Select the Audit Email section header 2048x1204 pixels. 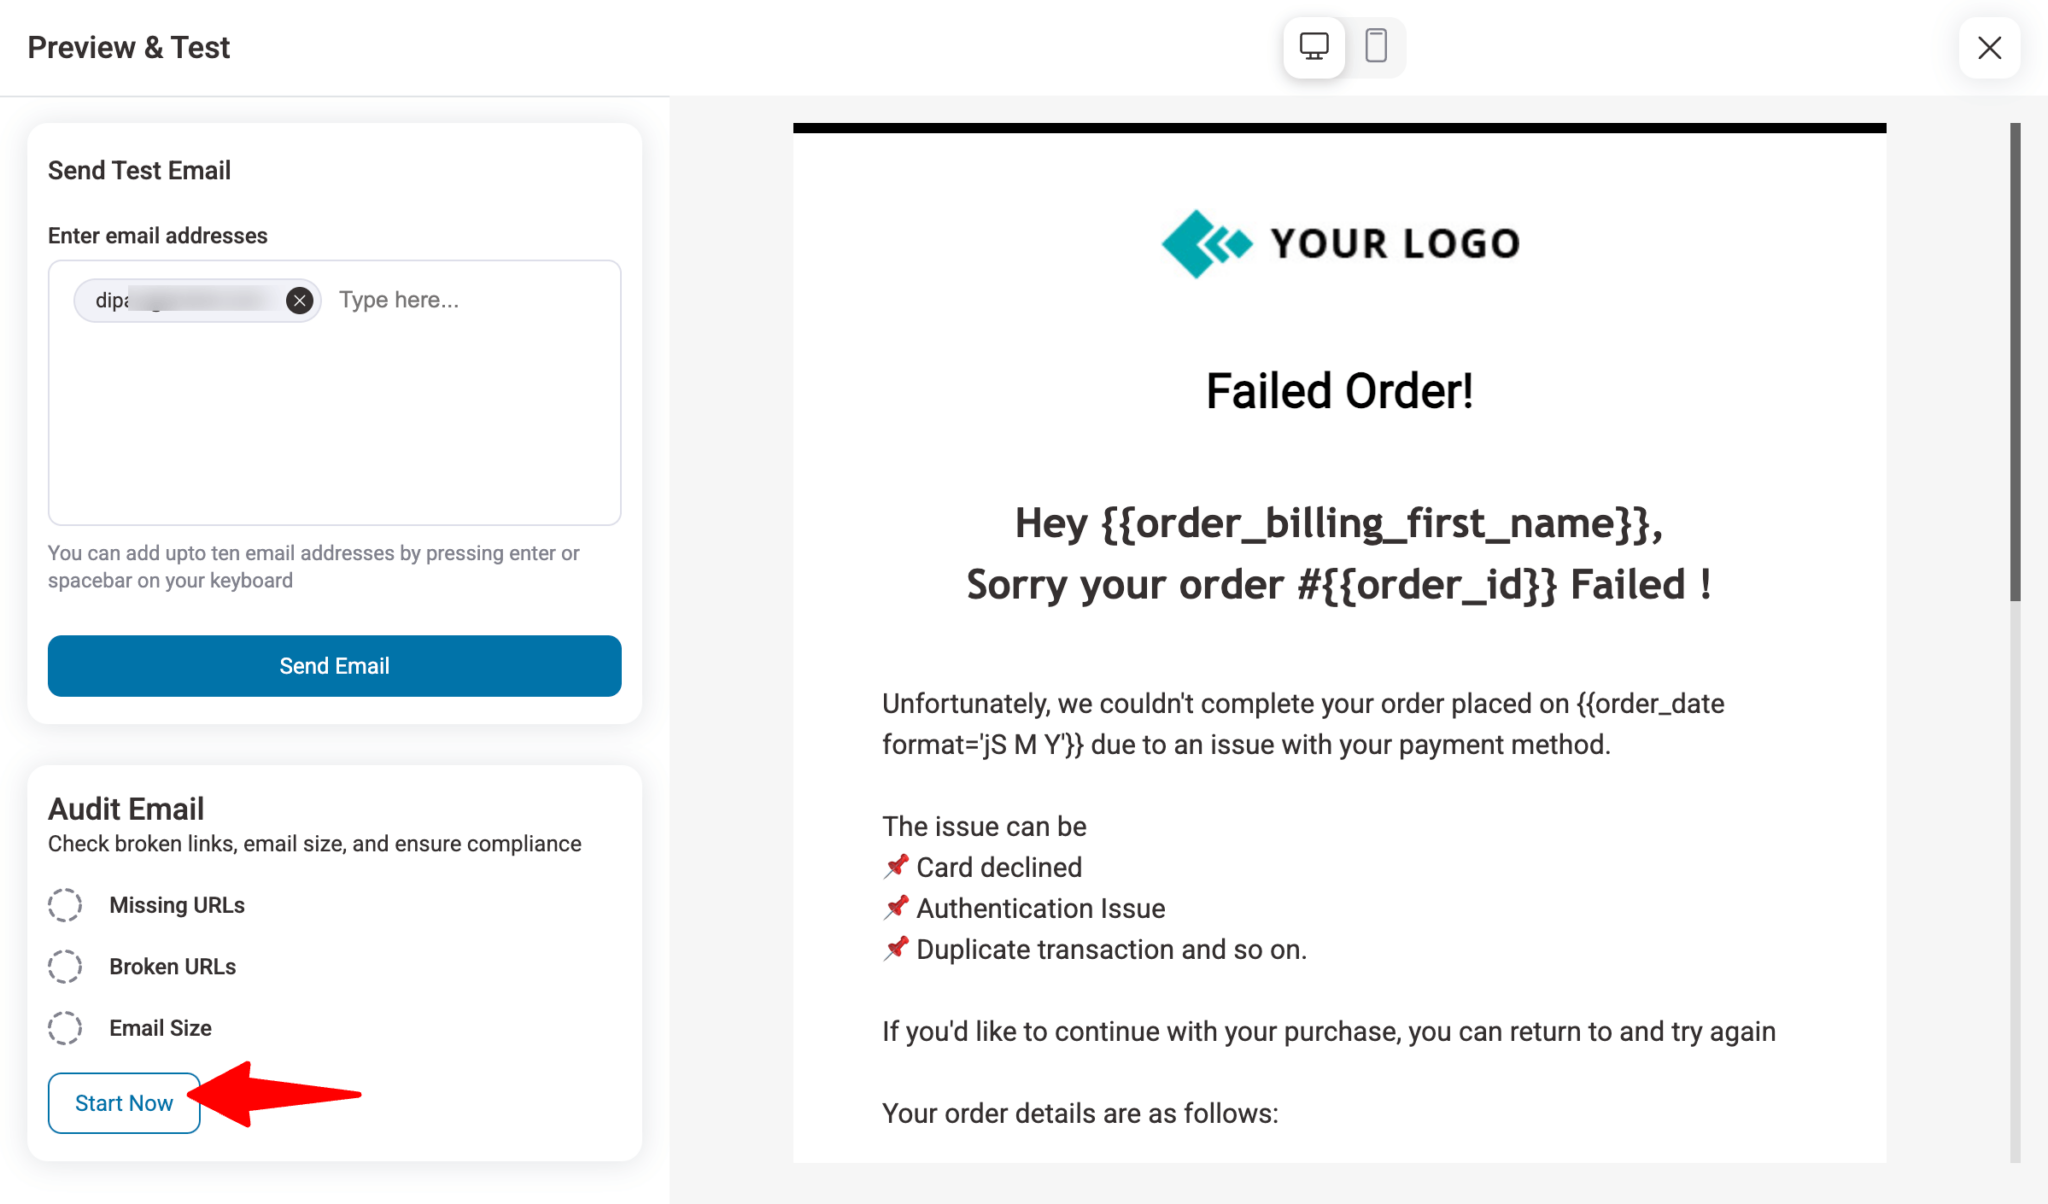pyautogui.click(x=126, y=808)
